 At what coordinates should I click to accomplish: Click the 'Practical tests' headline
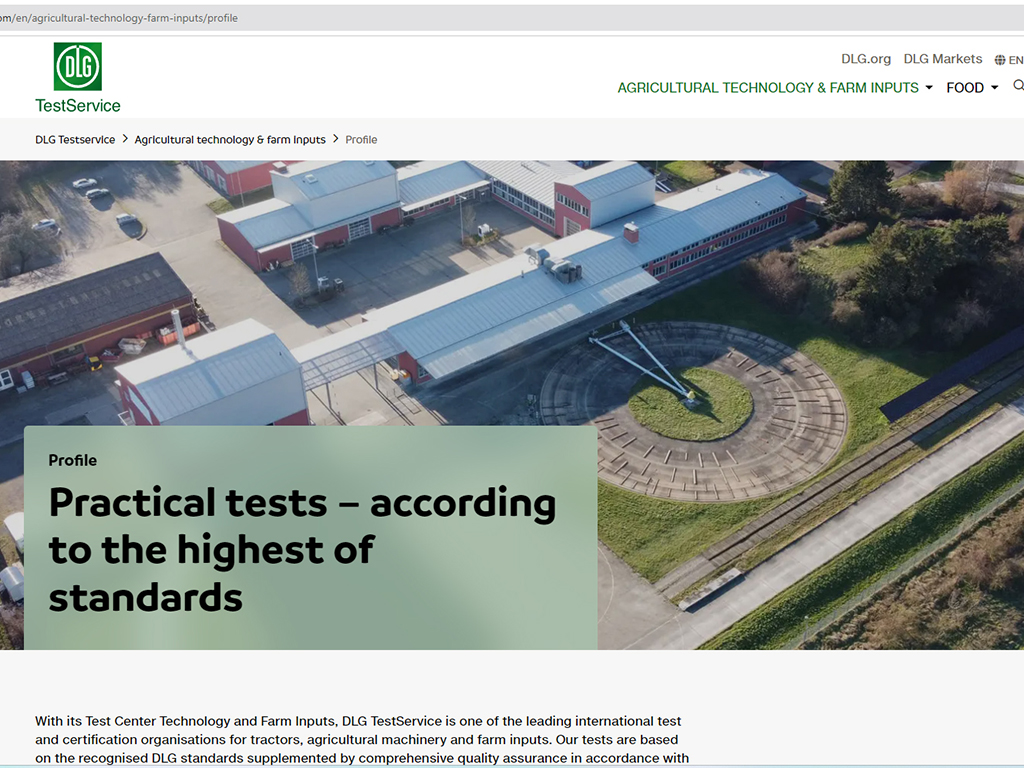coord(302,549)
